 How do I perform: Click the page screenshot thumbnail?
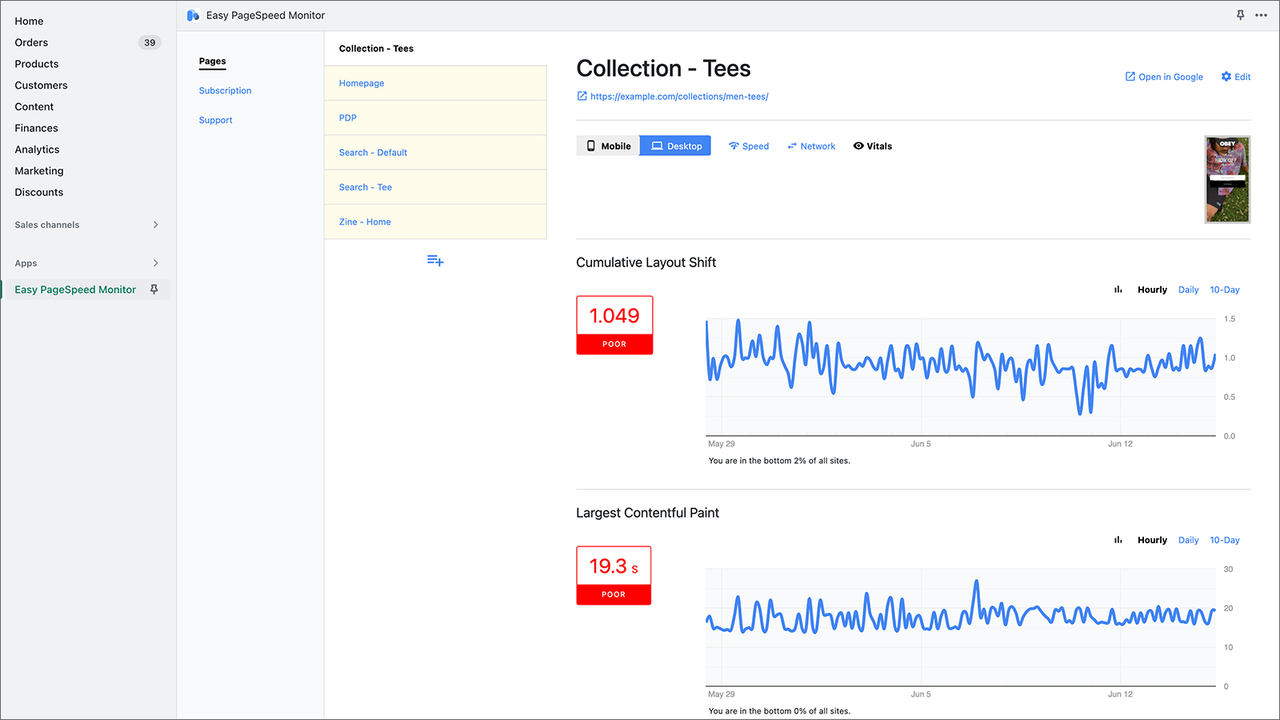coord(1227,178)
